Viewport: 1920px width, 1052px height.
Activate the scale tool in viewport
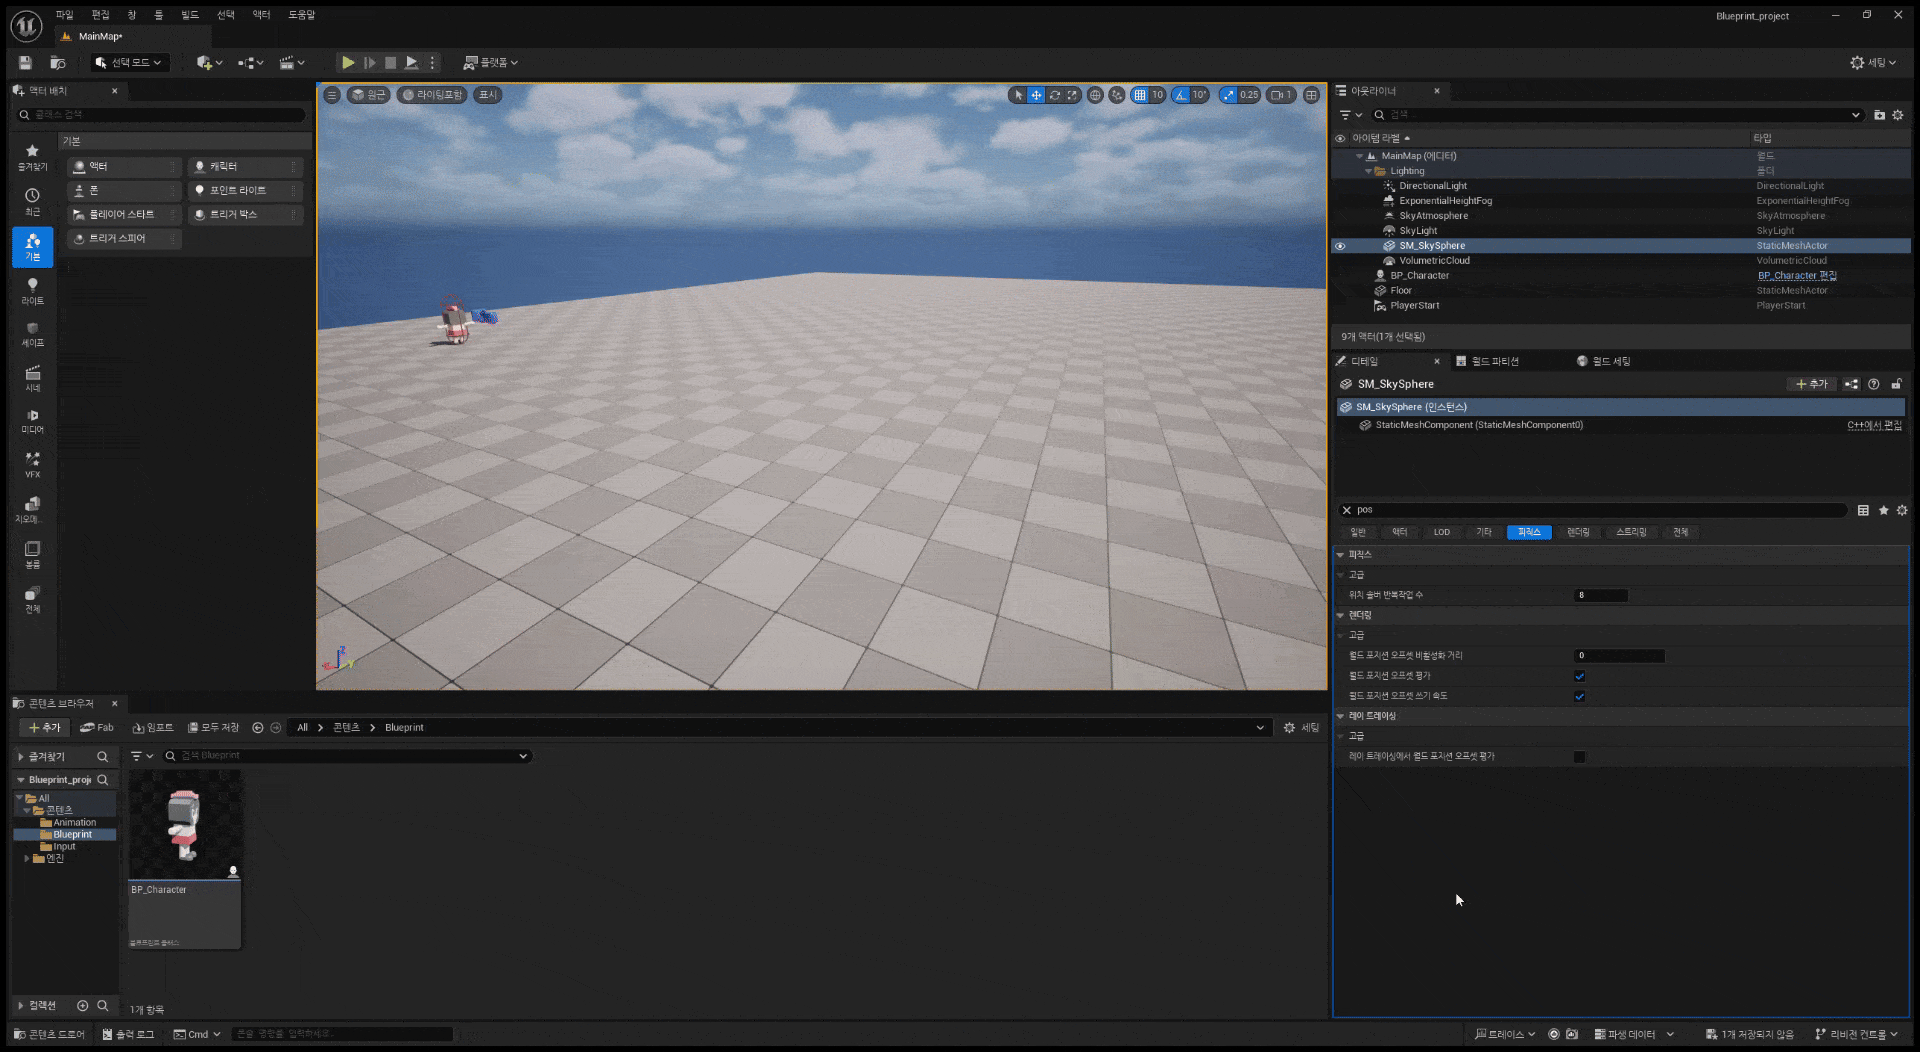pos(1072,95)
